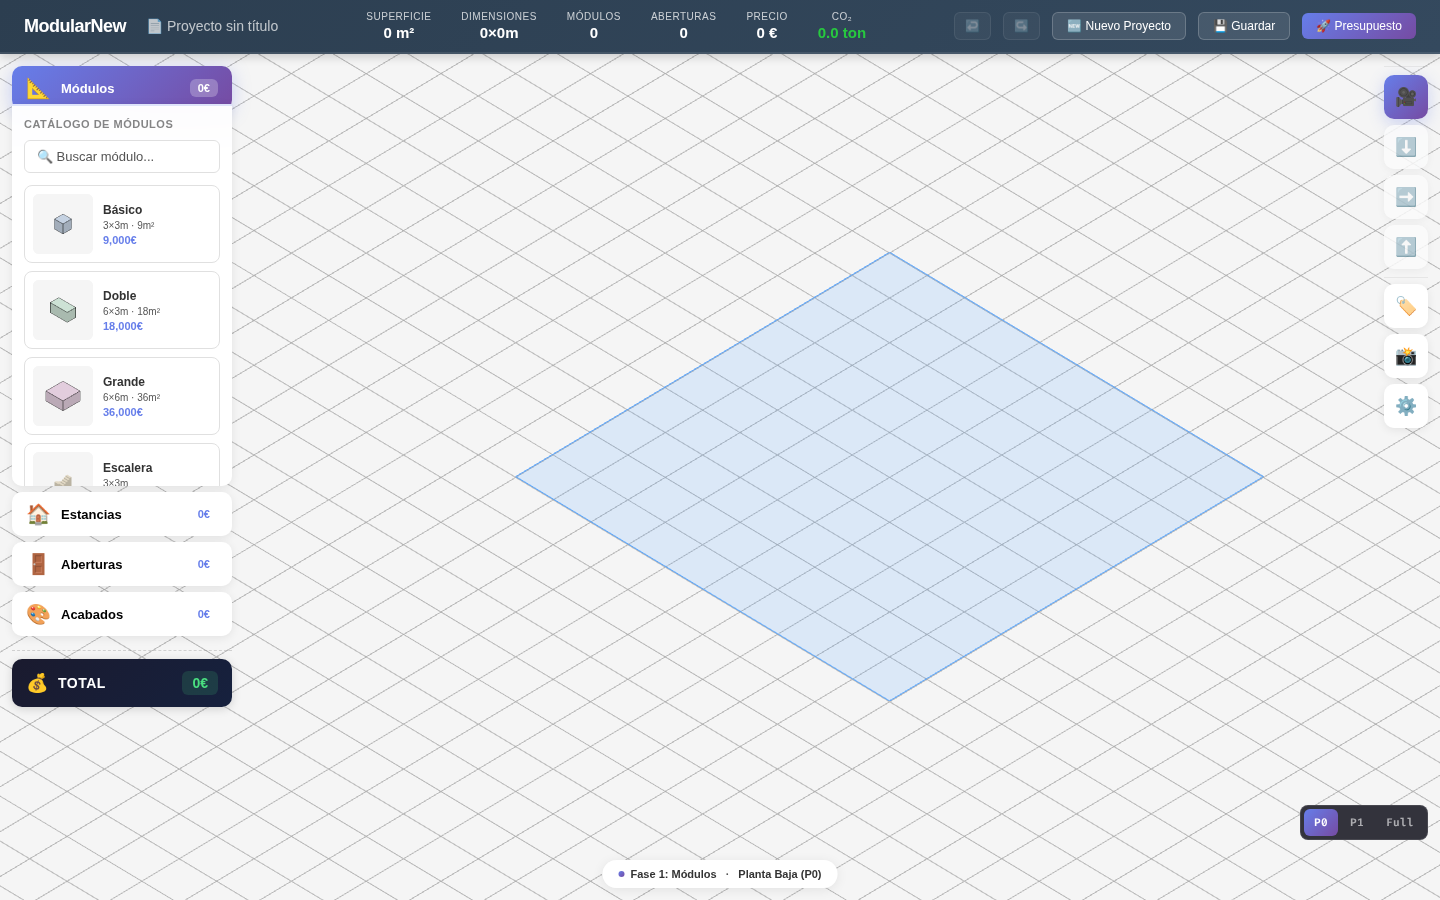Expand the Aberturas section
This screenshot has width=1440, height=900.
122,564
